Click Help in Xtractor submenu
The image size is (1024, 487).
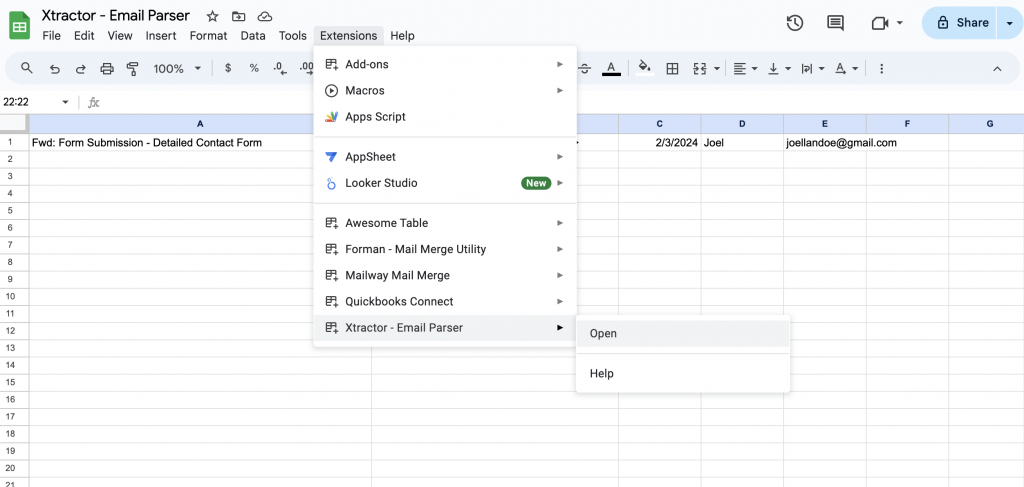602,374
